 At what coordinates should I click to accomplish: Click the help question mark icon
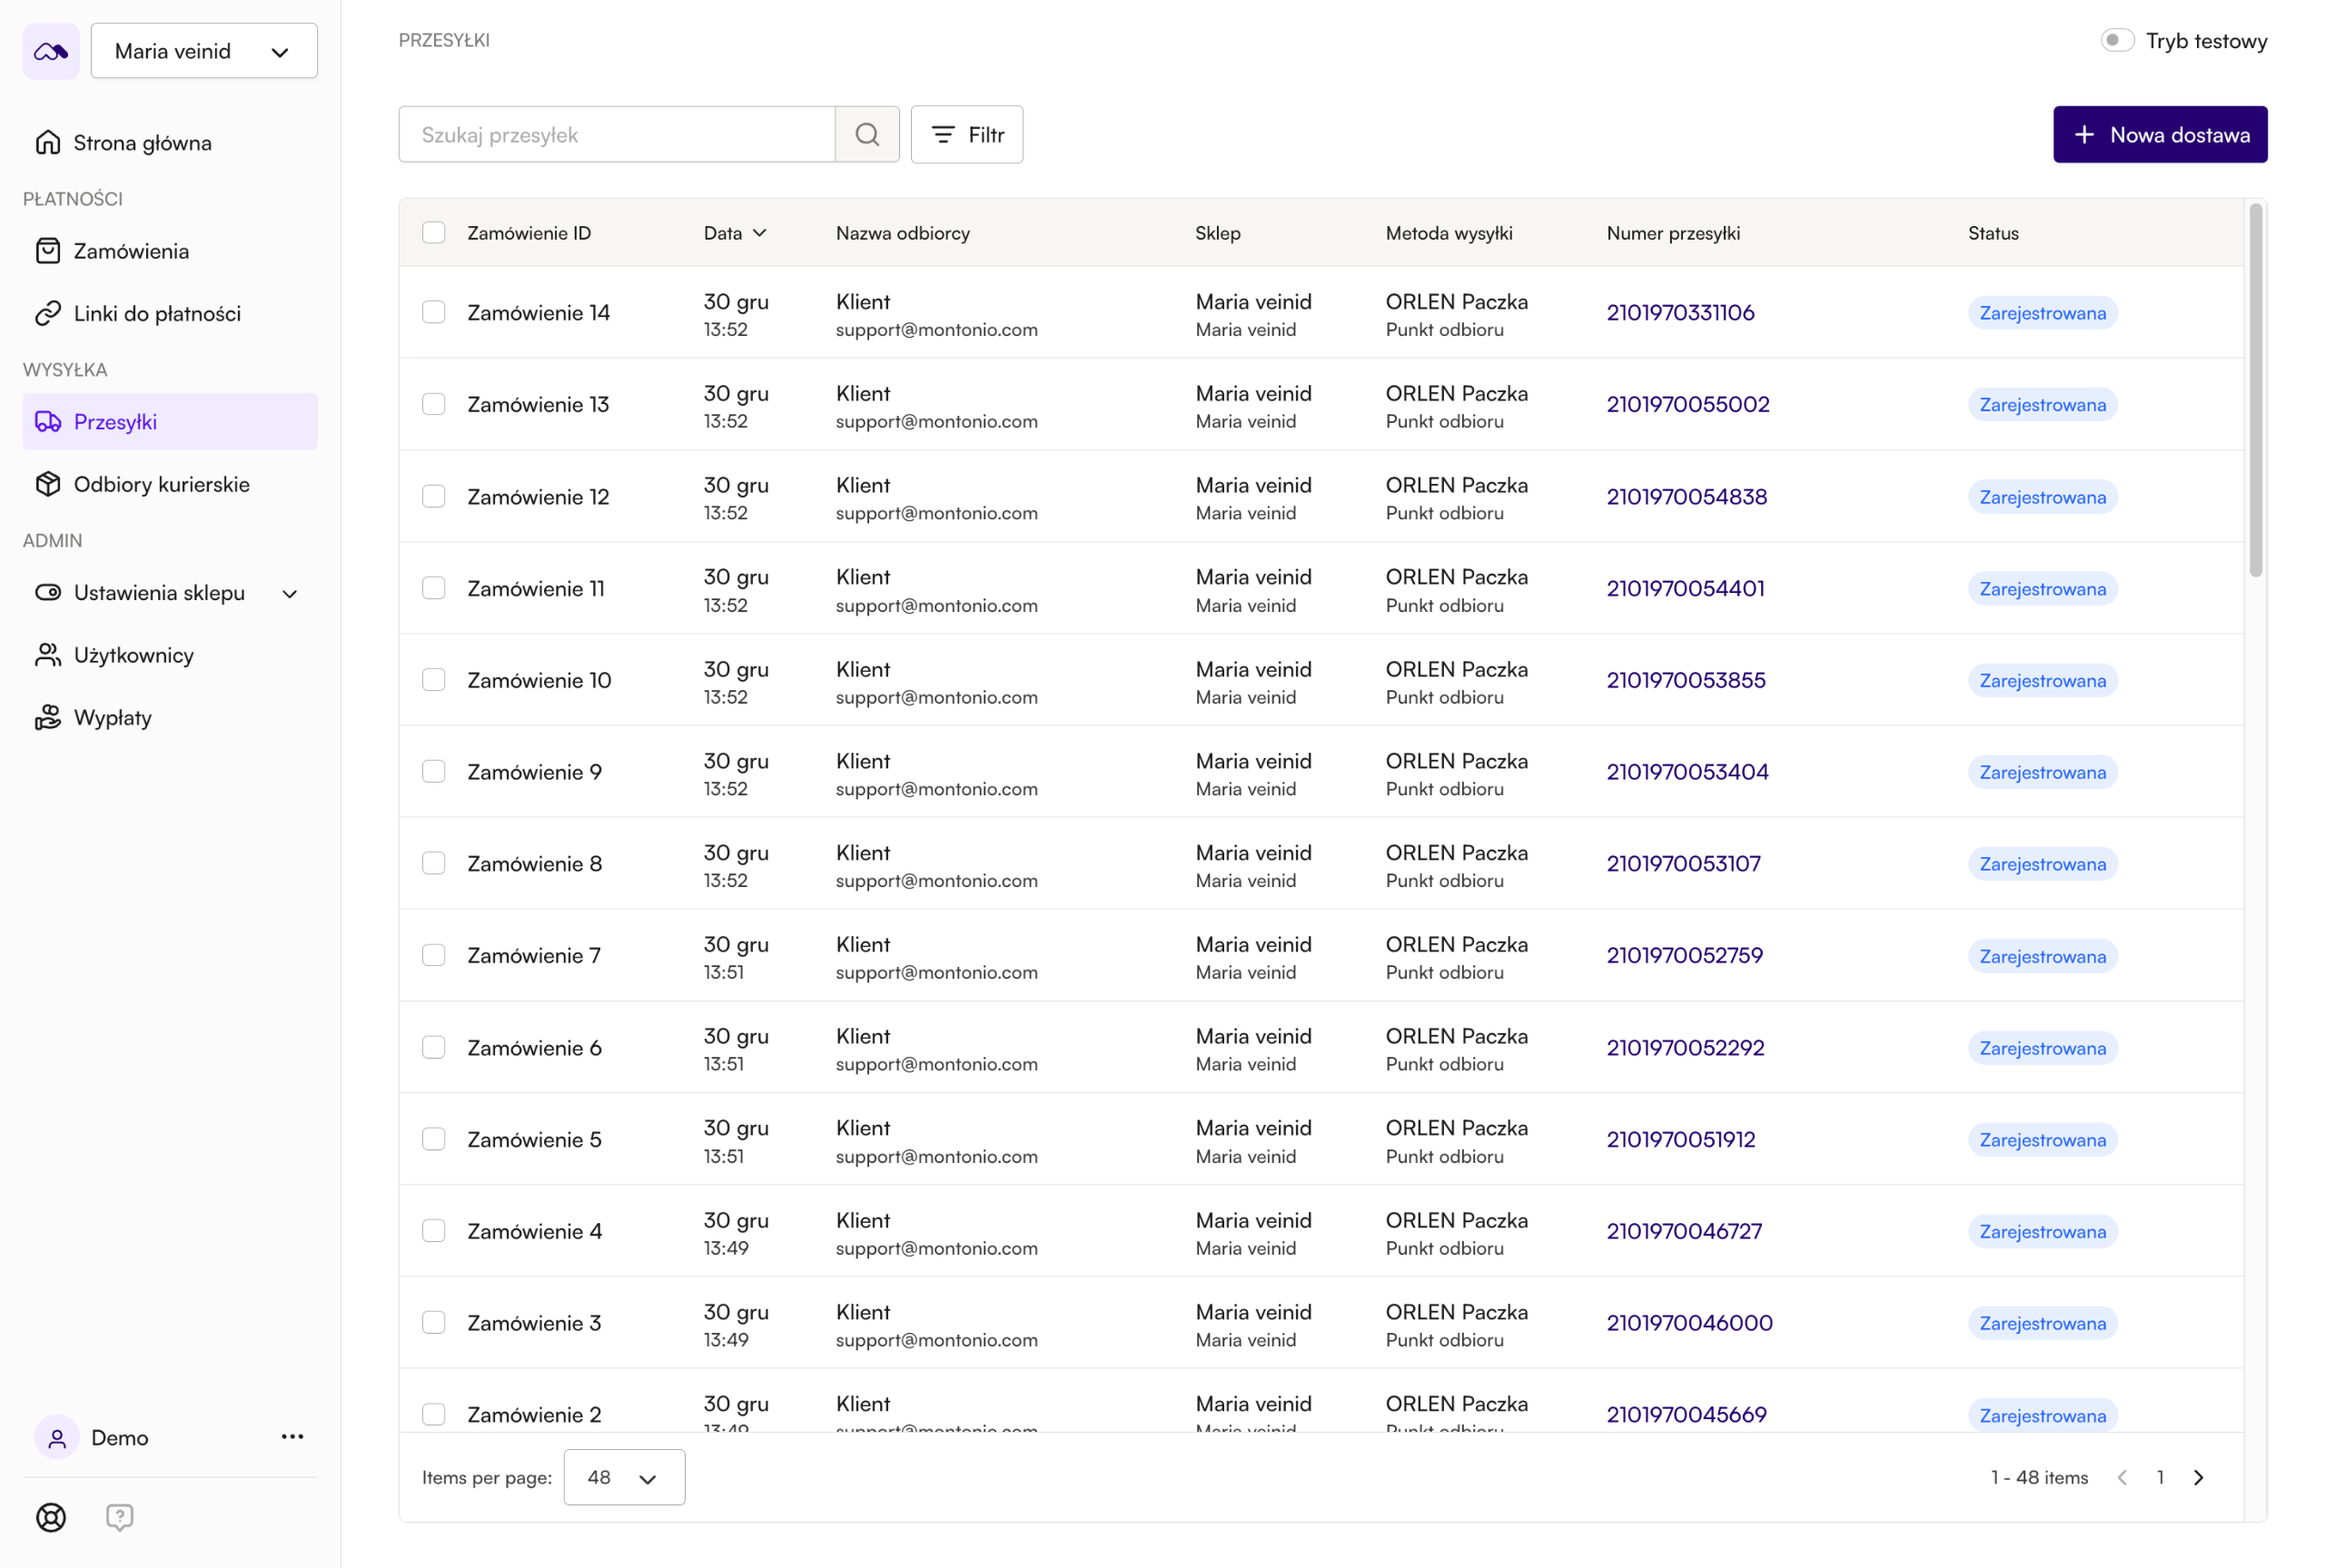coord(119,1517)
